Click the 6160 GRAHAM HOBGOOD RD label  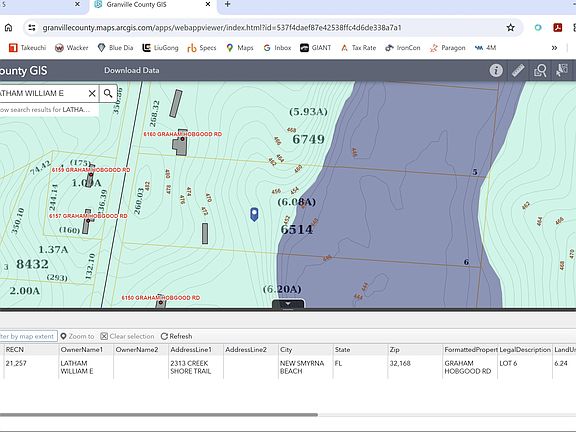click(183, 134)
